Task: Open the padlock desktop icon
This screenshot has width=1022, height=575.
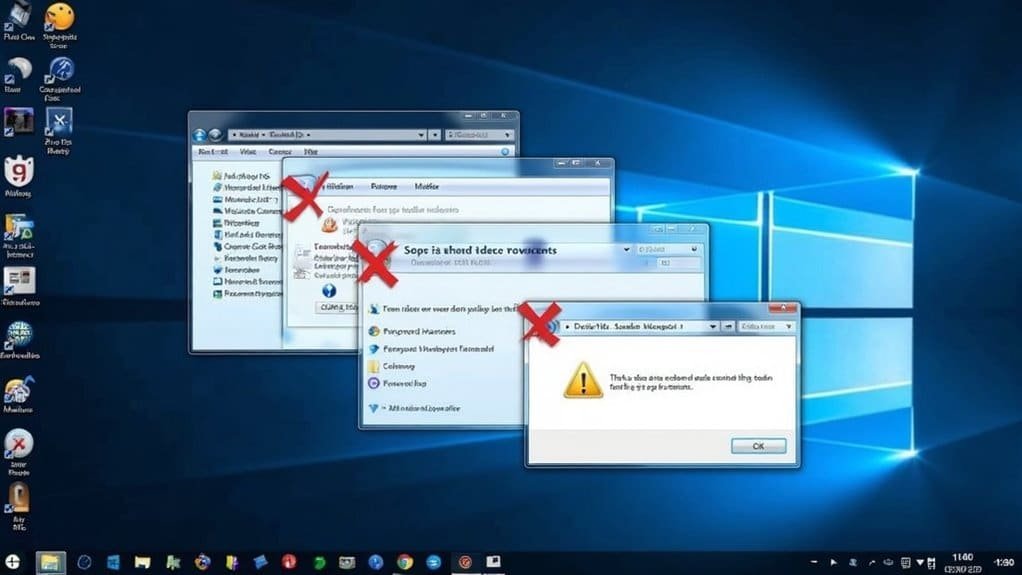Action: coord(18,497)
